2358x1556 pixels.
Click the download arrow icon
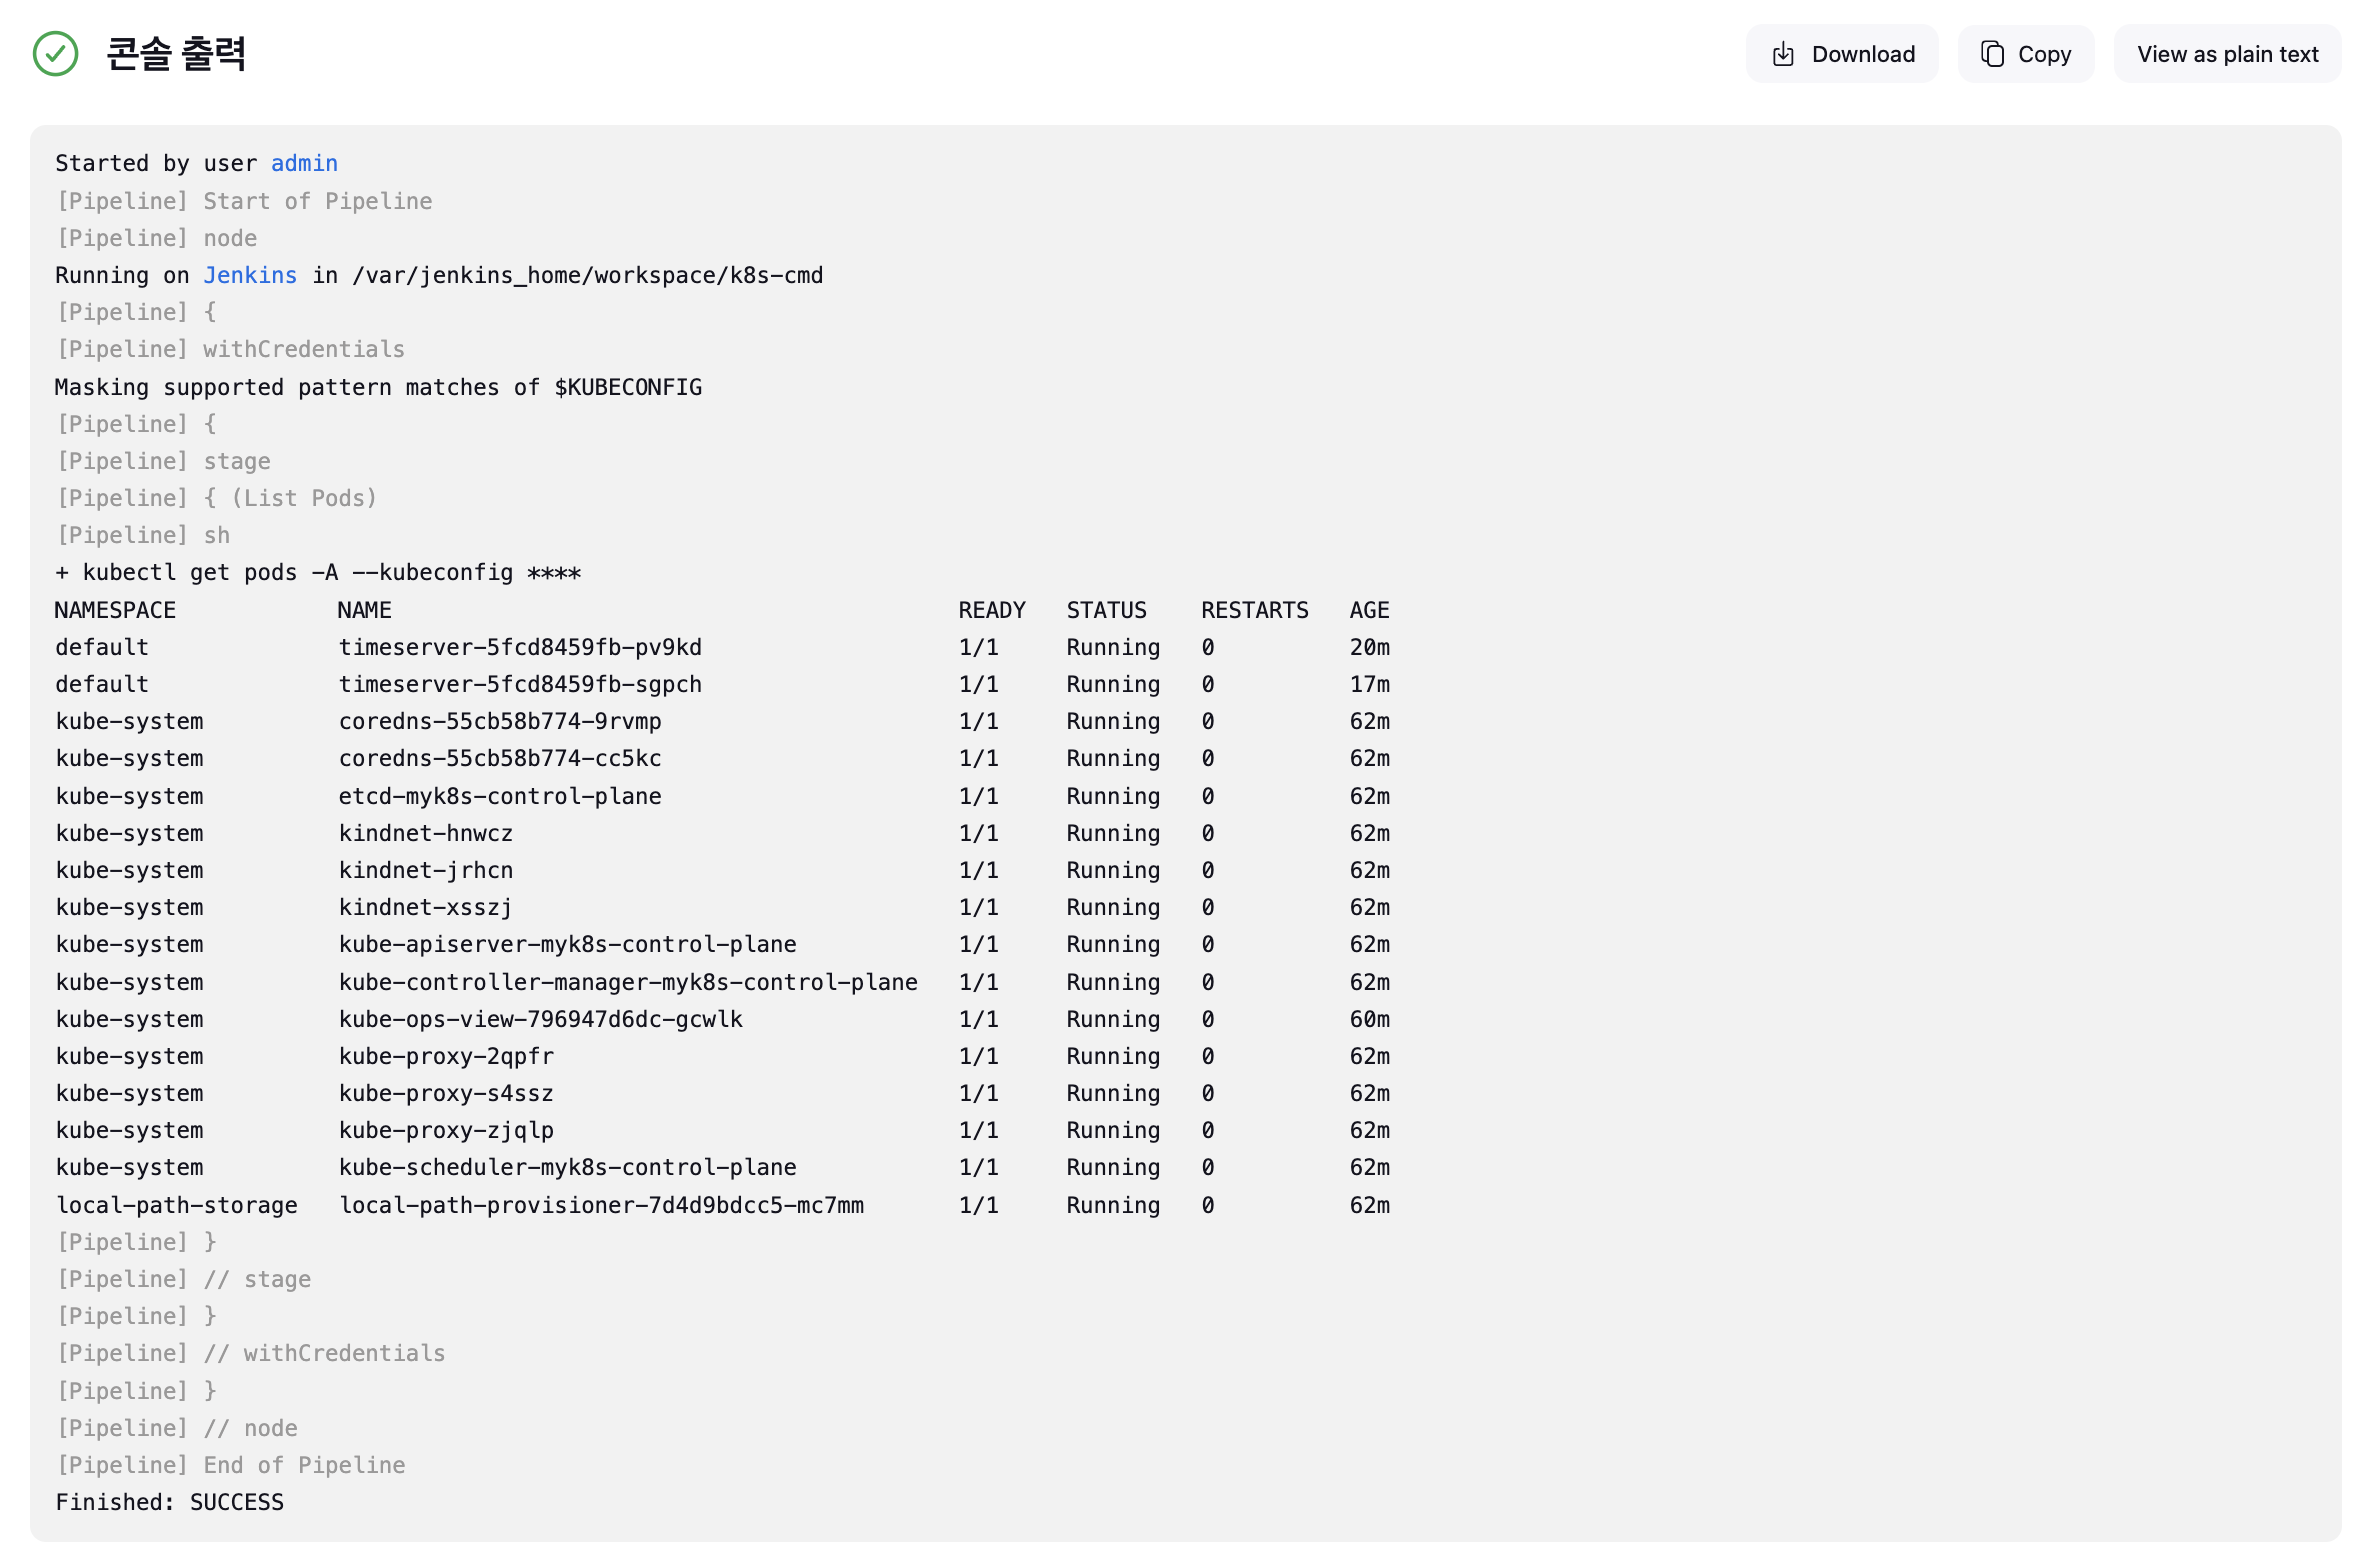[1782, 54]
